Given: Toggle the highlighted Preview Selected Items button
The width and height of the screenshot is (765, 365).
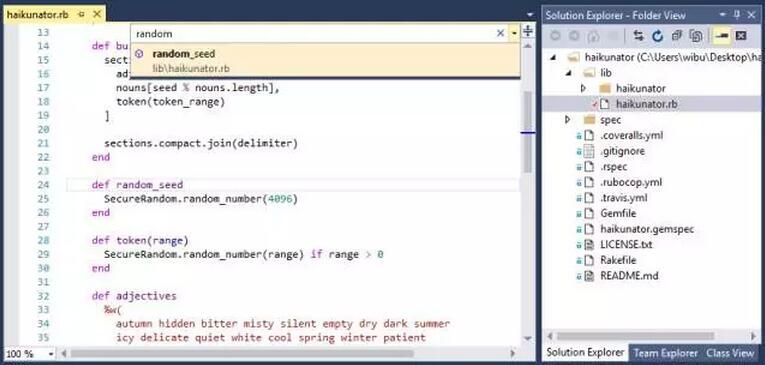Looking at the screenshot, I should click(x=722, y=35).
